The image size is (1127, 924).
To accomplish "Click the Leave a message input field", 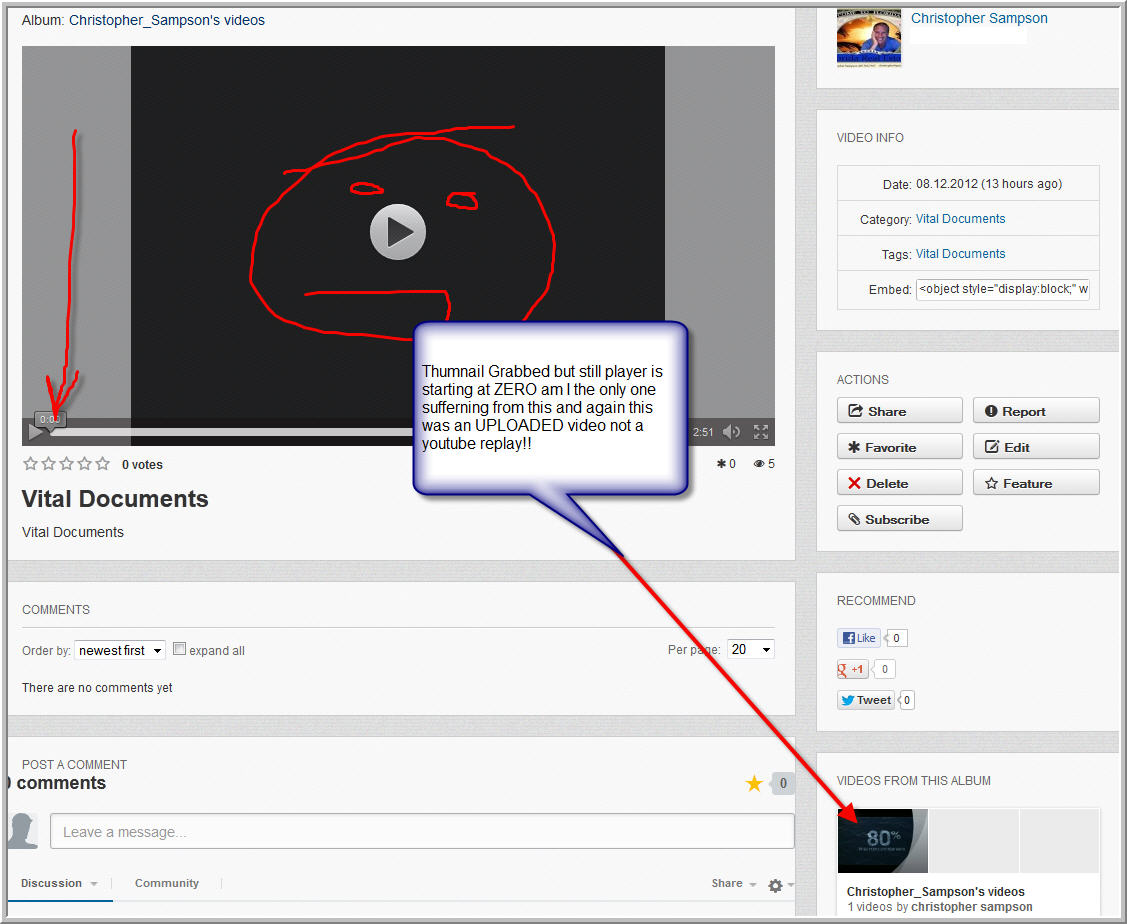I will tap(422, 832).
